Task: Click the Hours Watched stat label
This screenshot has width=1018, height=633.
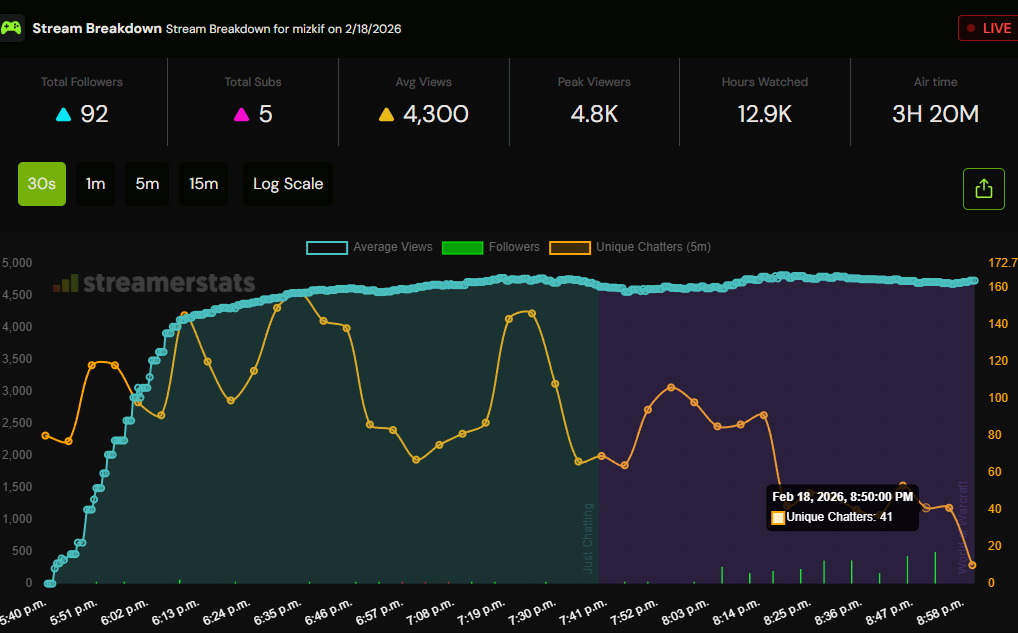Action: click(765, 82)
